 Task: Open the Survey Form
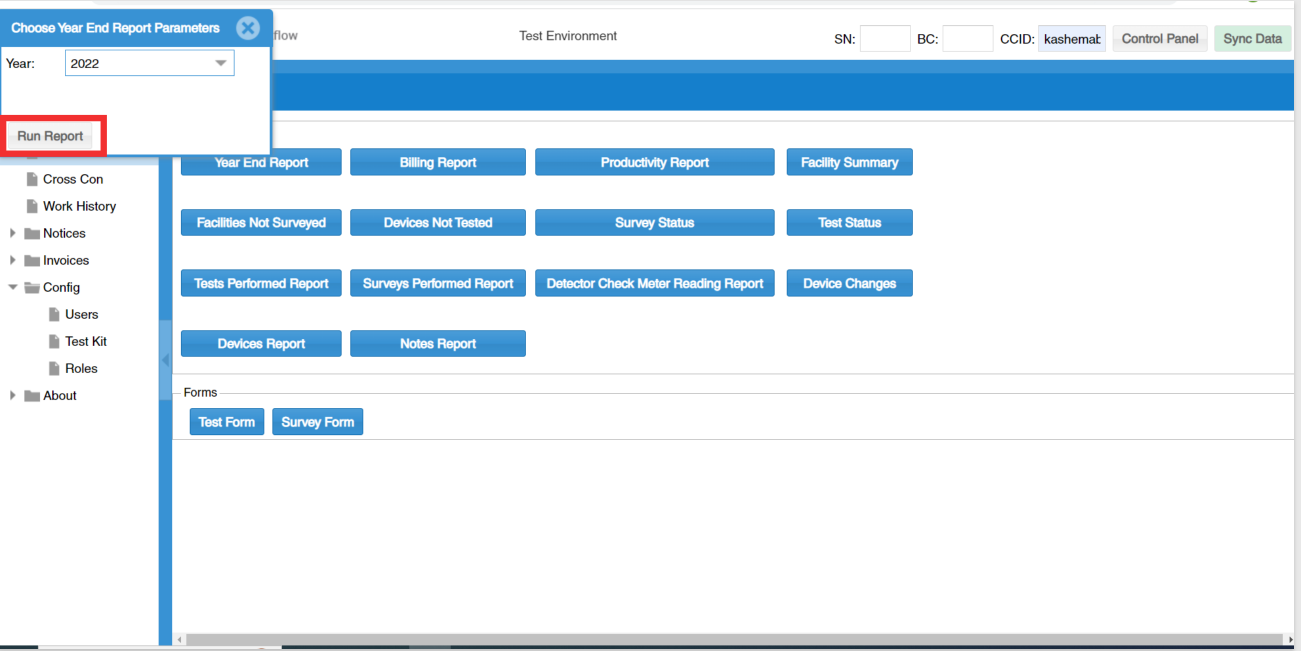coord(318,422)
